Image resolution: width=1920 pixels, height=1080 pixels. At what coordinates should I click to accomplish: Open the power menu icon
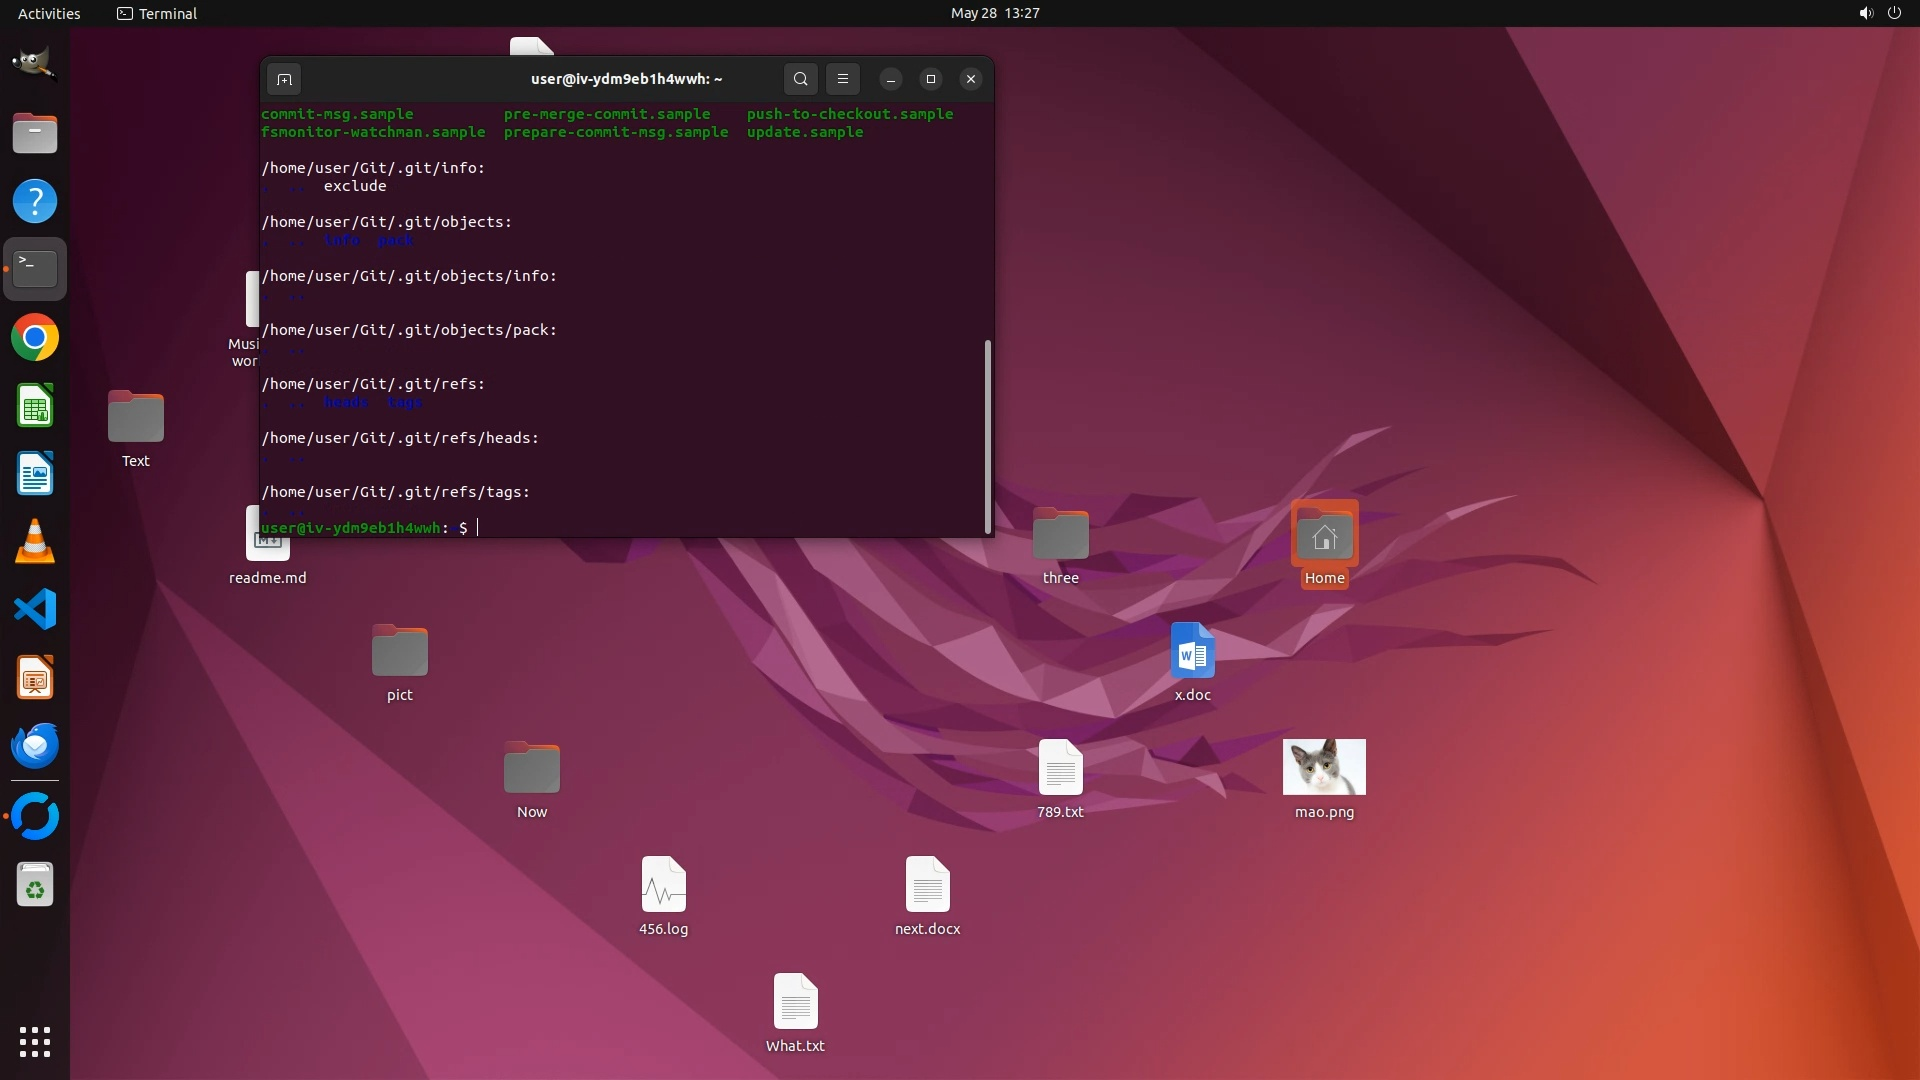click(1894, 13)
